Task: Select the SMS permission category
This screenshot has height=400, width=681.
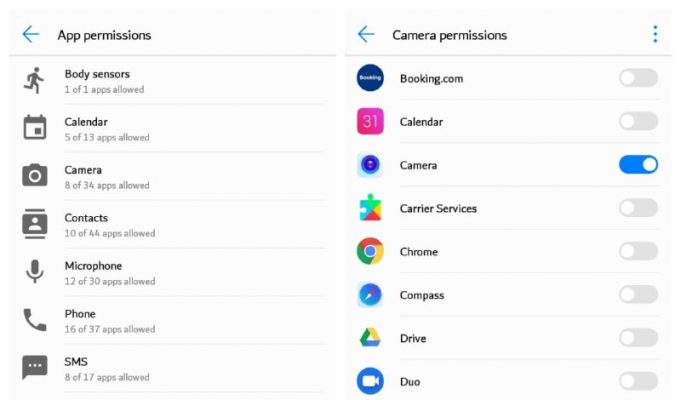Action: [x=173, y=369]
